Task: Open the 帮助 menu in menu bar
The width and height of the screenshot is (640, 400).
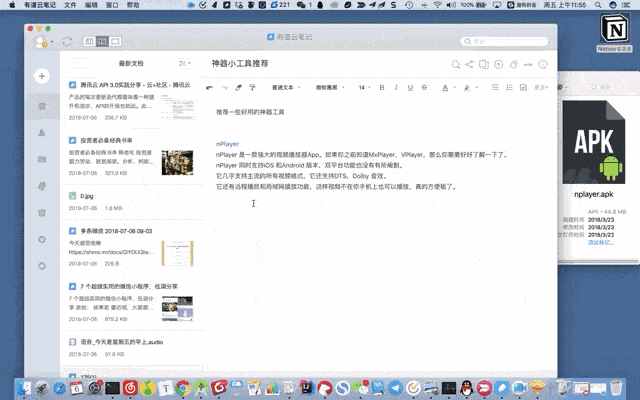Action: click(133, 5)
